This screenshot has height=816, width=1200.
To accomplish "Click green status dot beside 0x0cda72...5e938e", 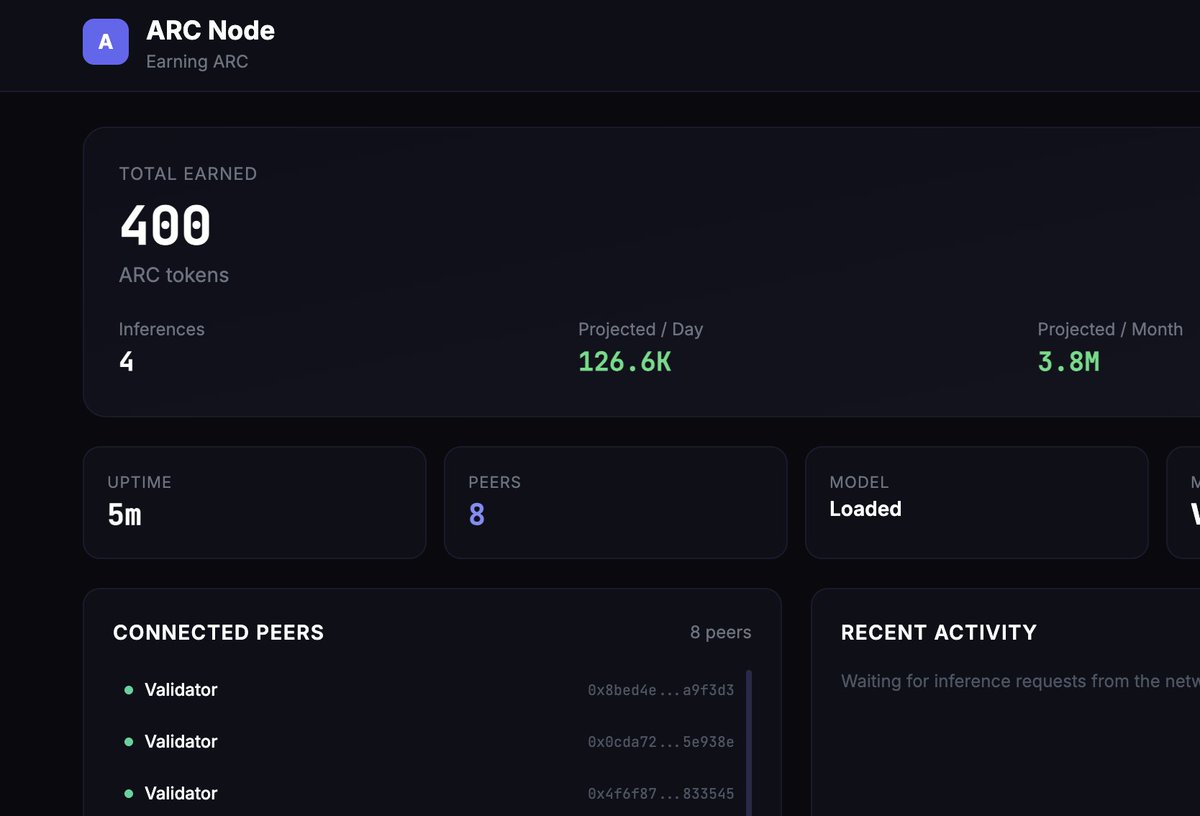I will 128,742.
